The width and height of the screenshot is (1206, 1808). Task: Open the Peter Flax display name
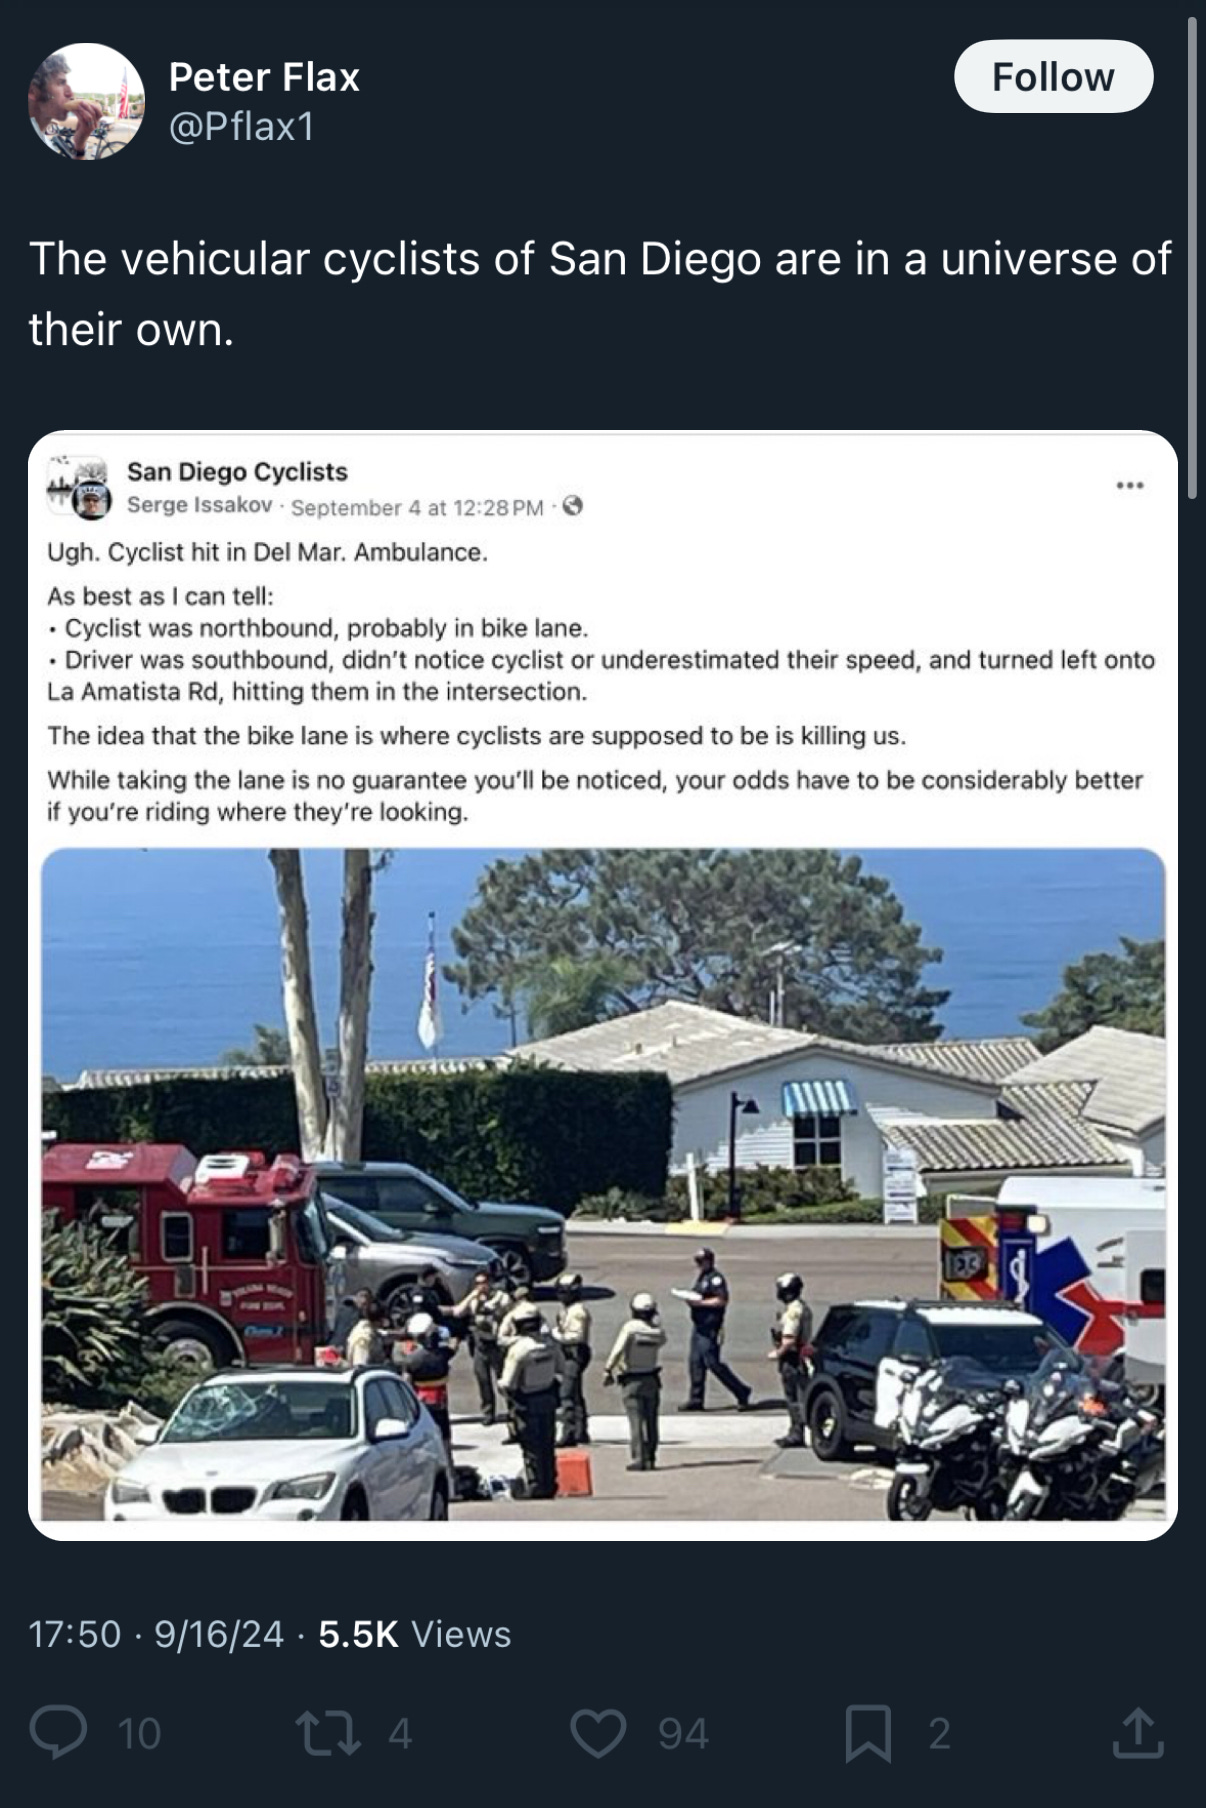pos(264,77)
